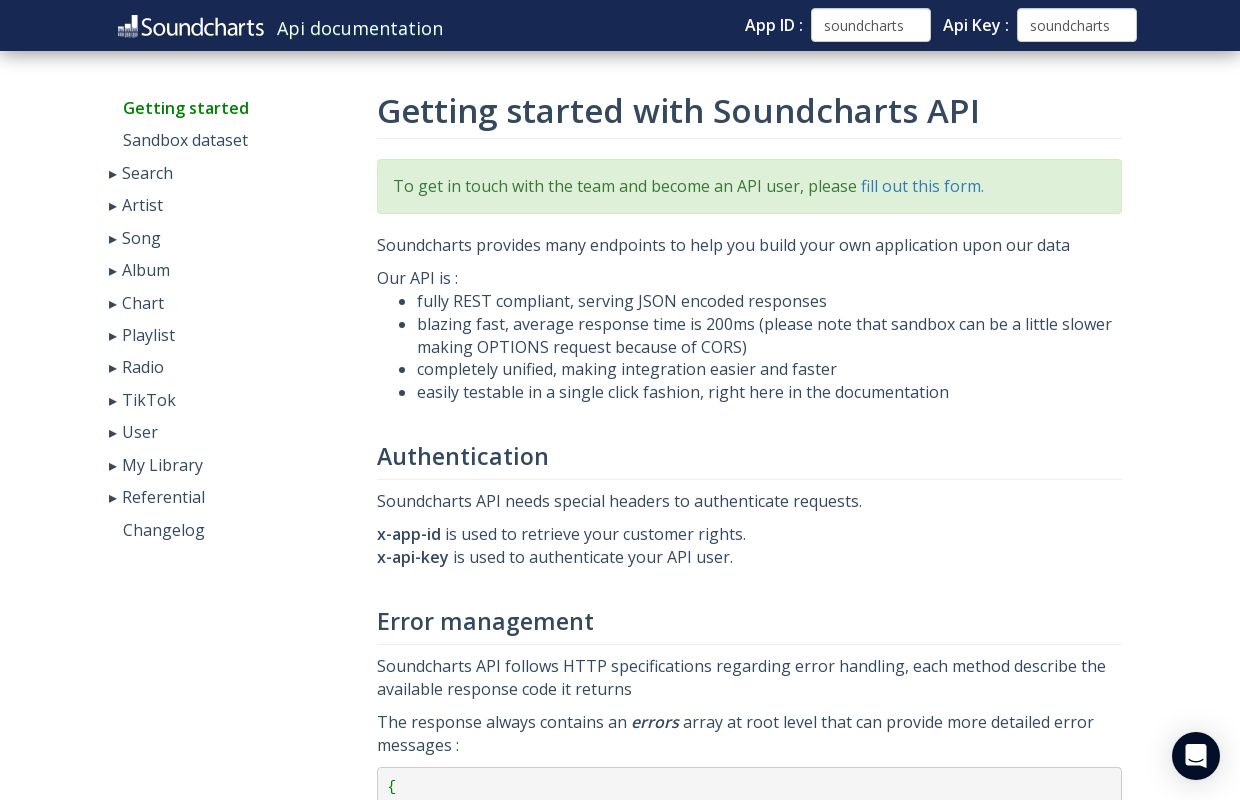Image resolution: width=1240 pixels, height=800 pixels.
Task: Open the Intercom chat bubble
Action: coord(1196,756)
